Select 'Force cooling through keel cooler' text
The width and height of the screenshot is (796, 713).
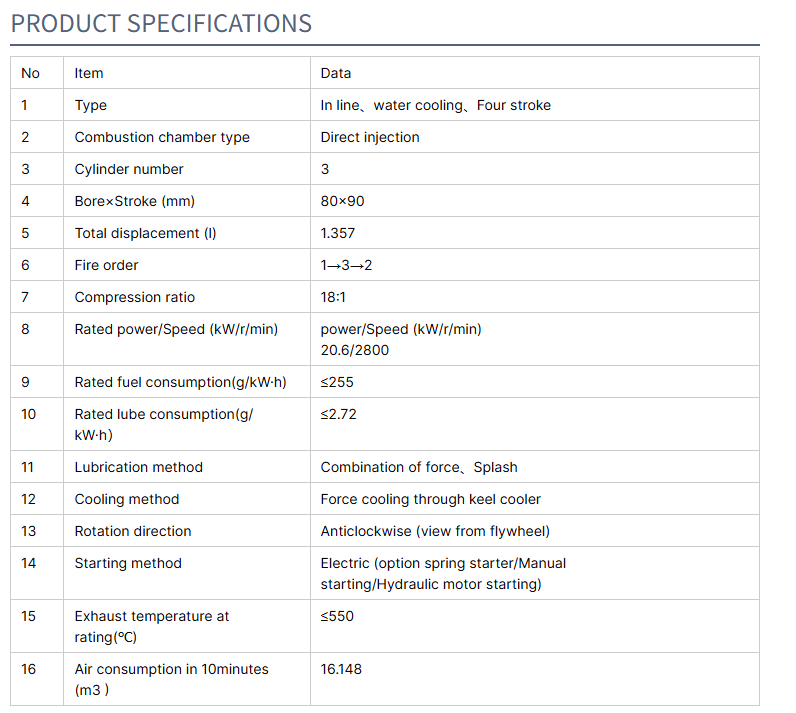(x=431, y=499)
